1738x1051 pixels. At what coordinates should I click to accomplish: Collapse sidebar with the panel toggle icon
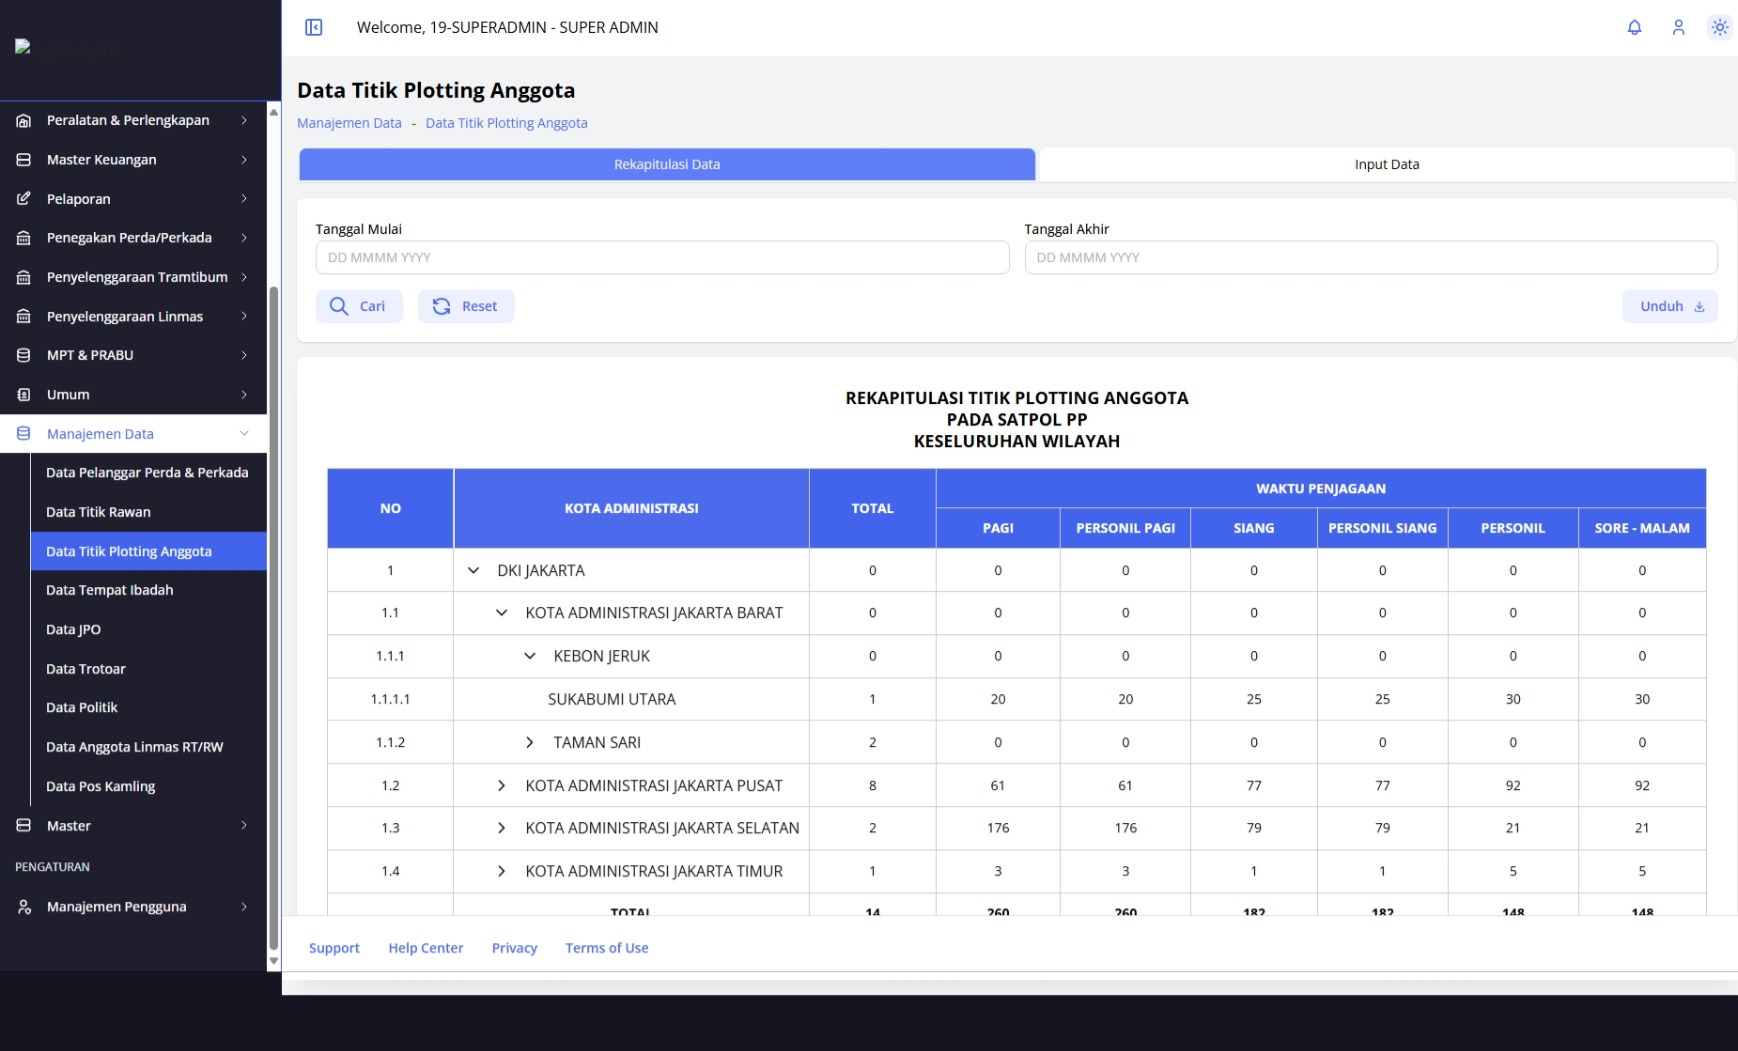tap(314, 27)
